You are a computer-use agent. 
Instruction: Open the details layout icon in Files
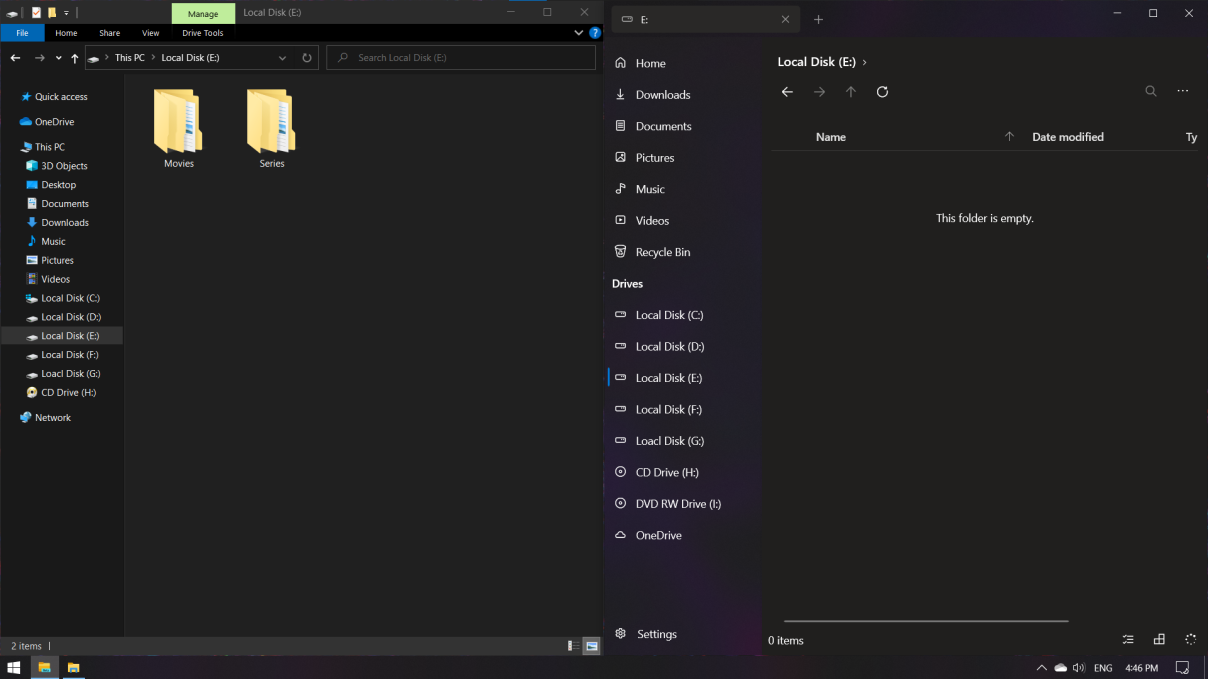1128,639
